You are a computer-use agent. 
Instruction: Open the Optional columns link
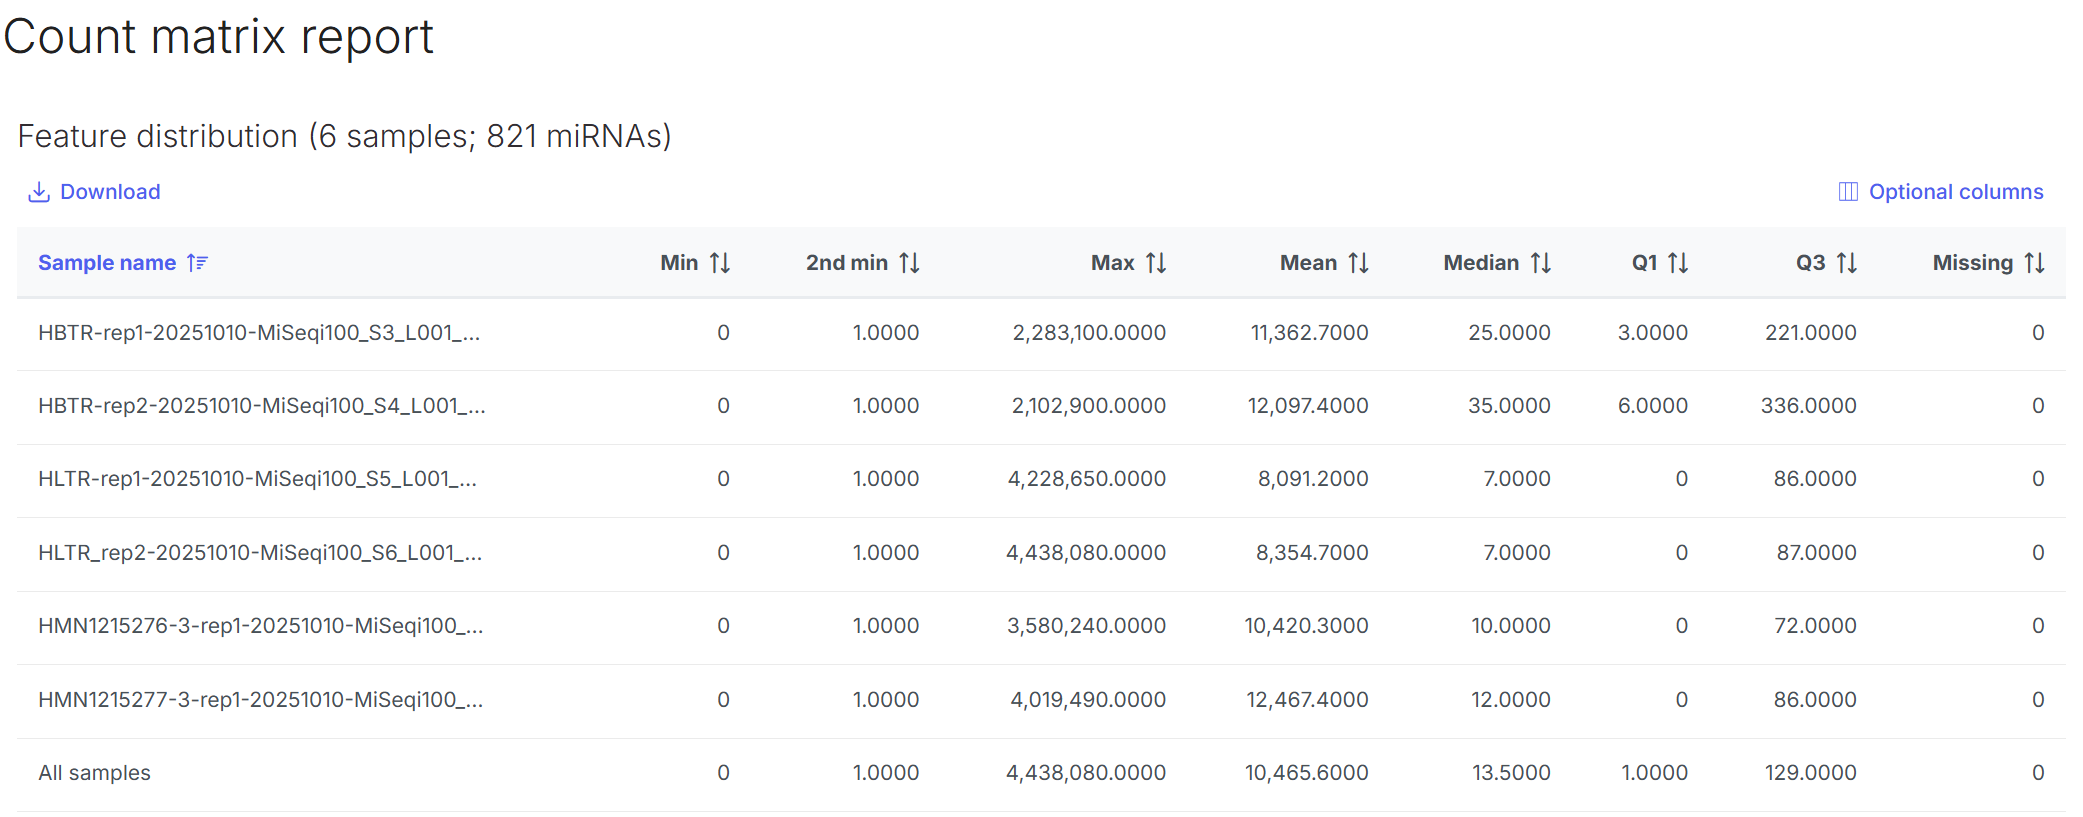1955,192
